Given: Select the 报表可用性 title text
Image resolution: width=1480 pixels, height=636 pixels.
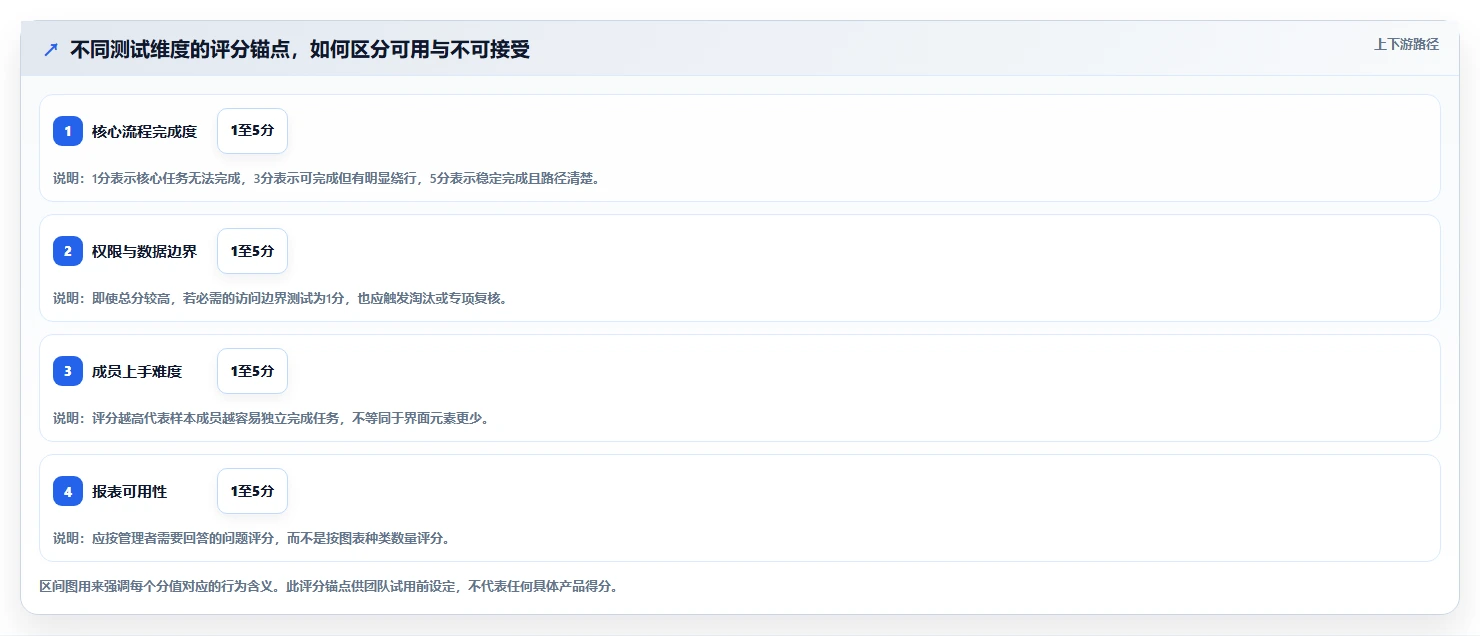Looking at the screenshot, I should coord(129,491).
